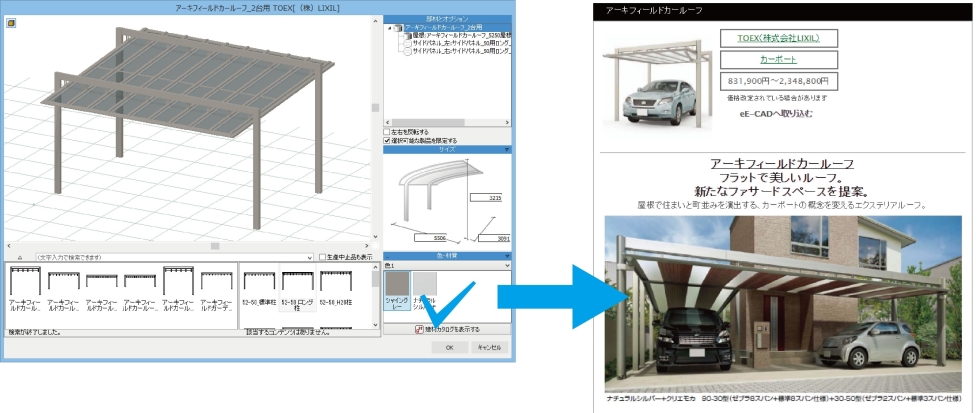Viewport: 980px width, 413px height.
Task: Collapse the サイズ section header
Action: point(507,150)
